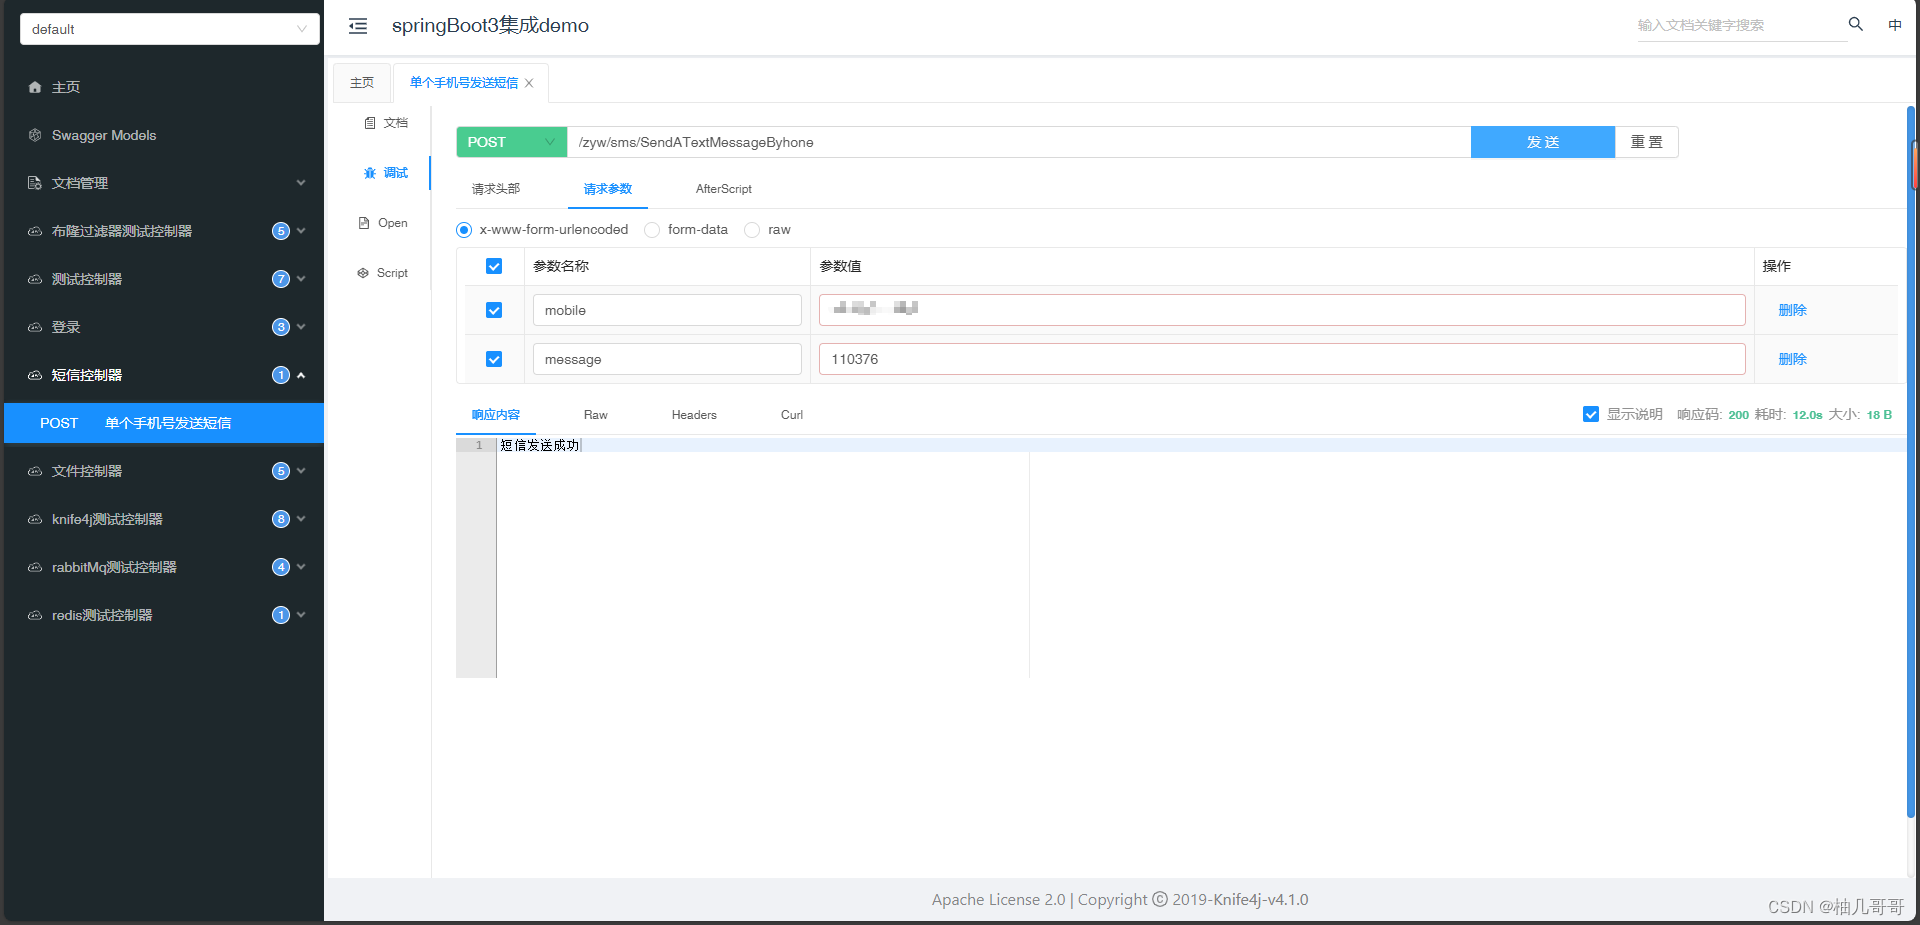Expand 测试控制器 chevron
1920x925 pixels.
301,279
